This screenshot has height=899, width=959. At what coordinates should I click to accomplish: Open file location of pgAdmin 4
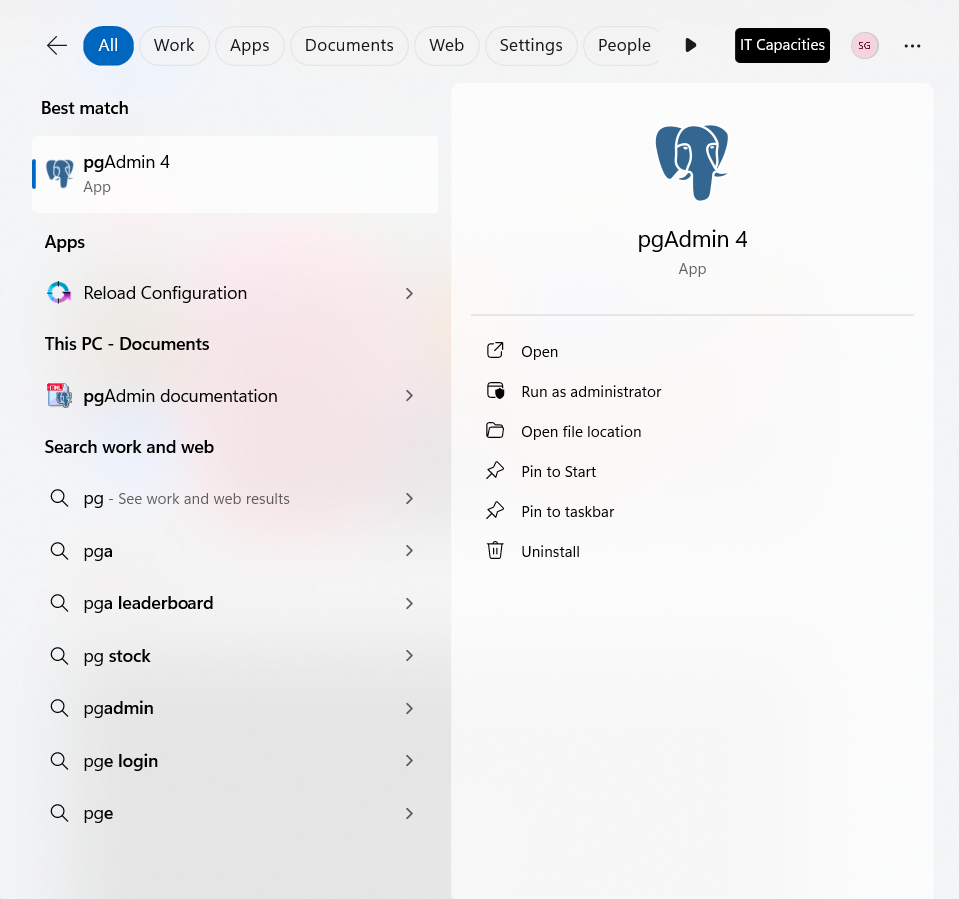[x=581, y=432]
